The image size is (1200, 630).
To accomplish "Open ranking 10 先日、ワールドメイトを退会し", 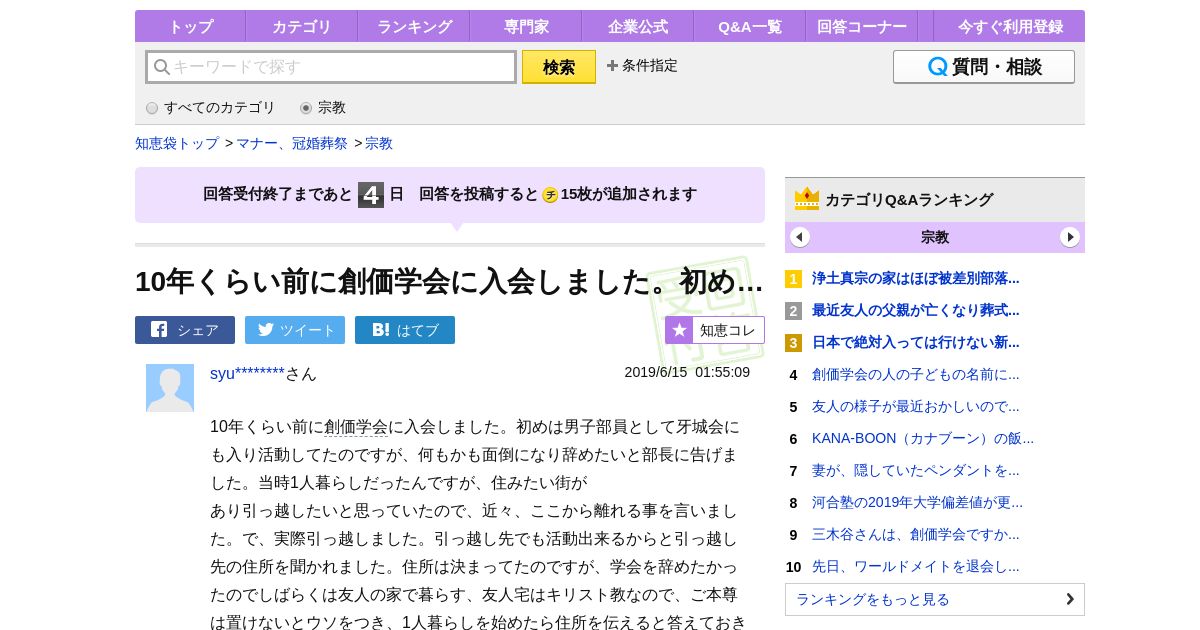I will [915, 566].
